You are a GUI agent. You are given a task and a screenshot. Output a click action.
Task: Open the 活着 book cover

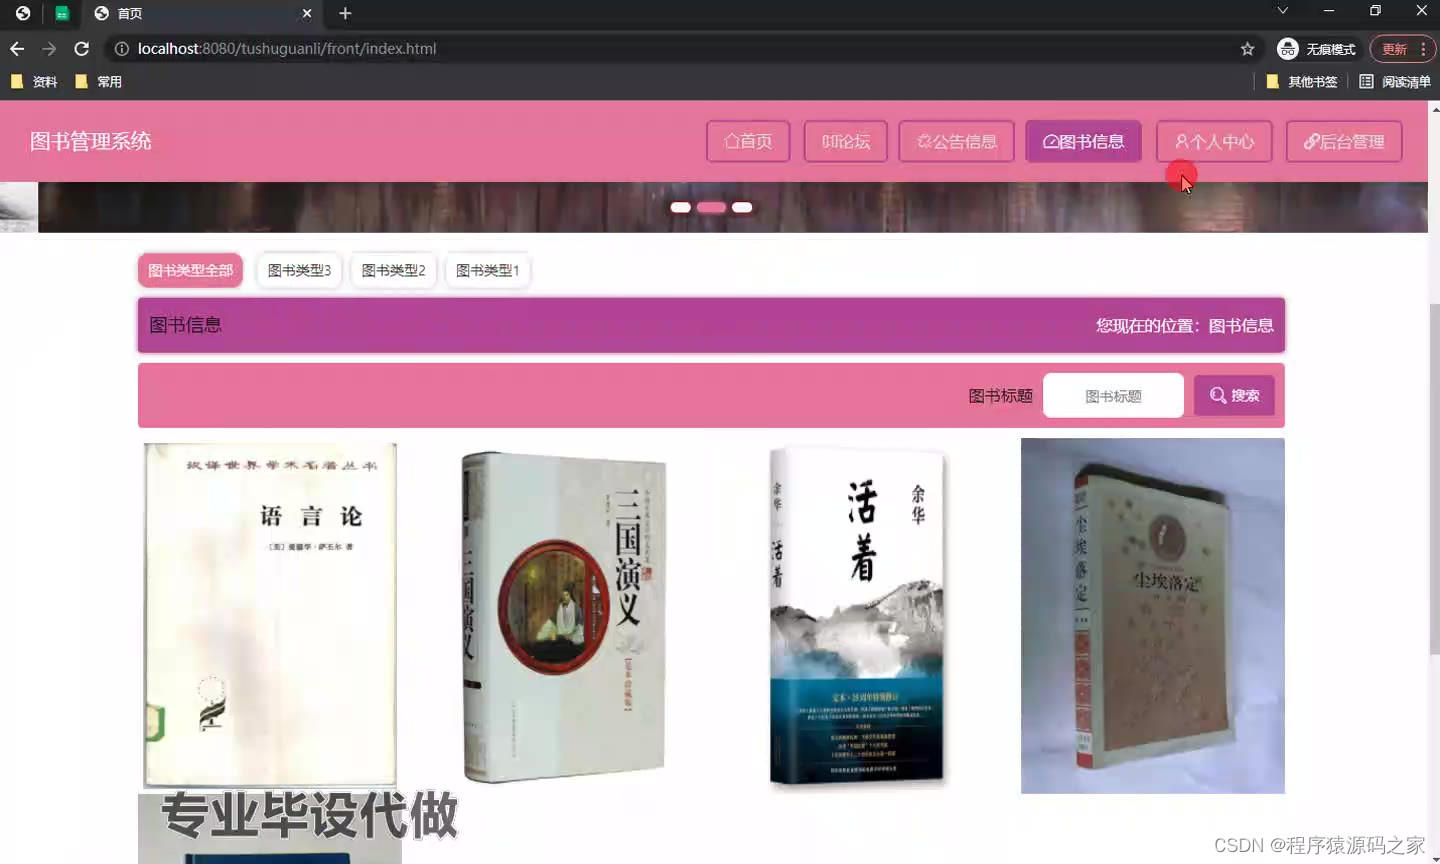click(857, 616)
